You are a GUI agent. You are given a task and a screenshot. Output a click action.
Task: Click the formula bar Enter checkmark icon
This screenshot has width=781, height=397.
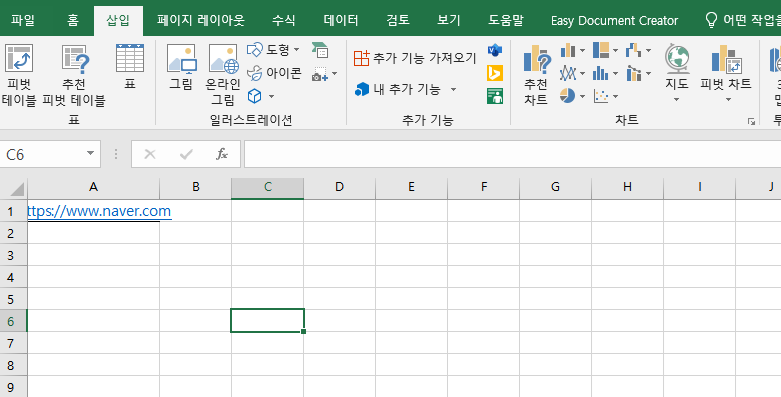186,154
